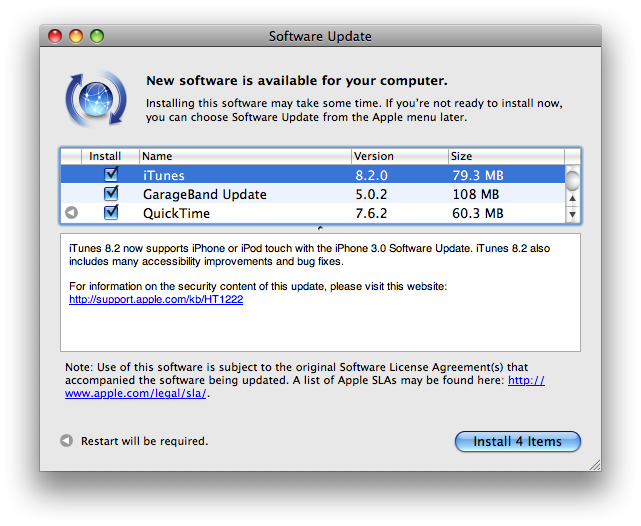Click the update list scrollbar thumb
The height and width of the screenshot is (526, 641).
(573, 180)
